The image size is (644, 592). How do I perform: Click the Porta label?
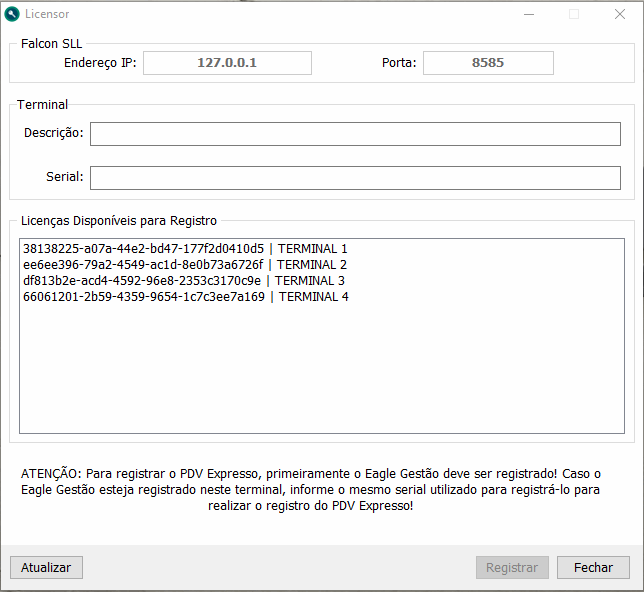tap(399, 62)
